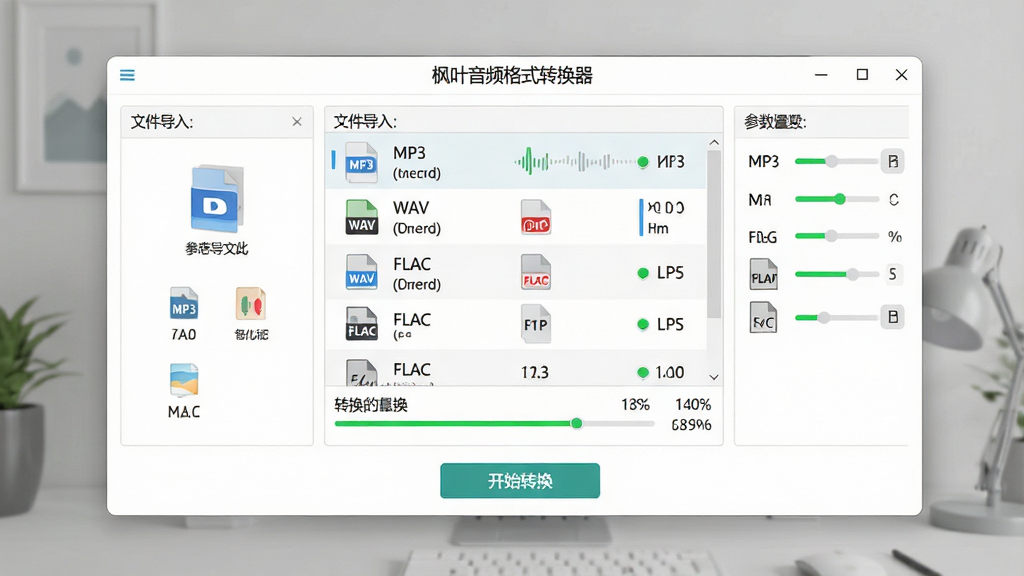Click the conversion progress slider
Viewport: 1024px width, 576px height.
tap(494, 424)
